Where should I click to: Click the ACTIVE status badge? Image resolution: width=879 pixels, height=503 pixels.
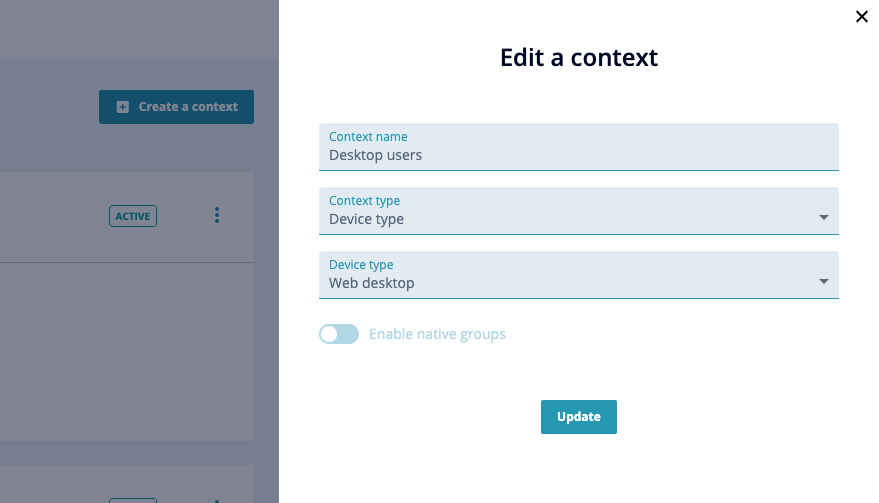(133, 216)
